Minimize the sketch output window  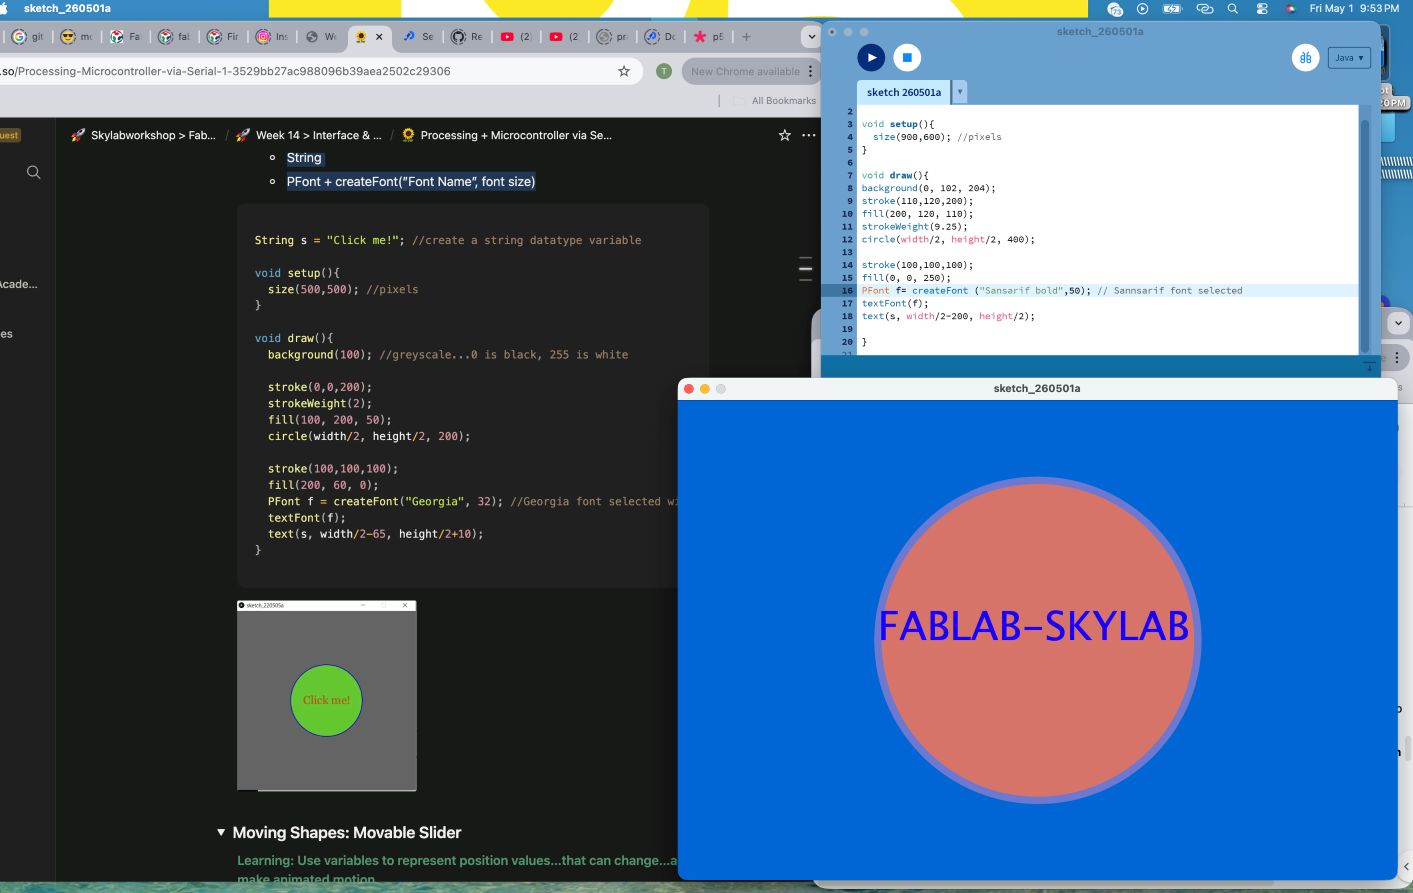(705, 389)
